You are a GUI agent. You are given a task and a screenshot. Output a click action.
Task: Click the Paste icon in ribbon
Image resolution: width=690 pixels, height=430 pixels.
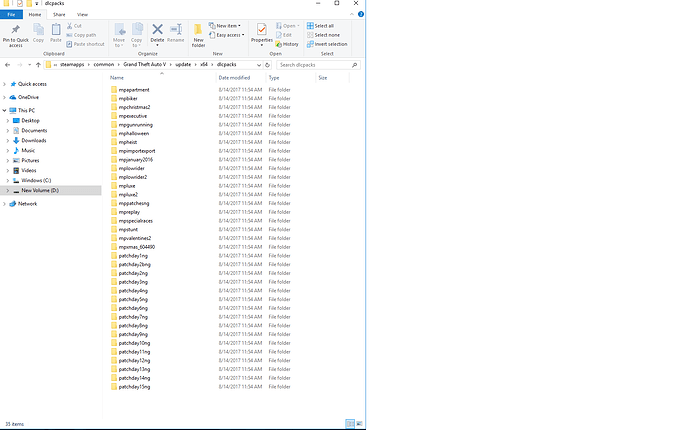[x=56, y=30]
